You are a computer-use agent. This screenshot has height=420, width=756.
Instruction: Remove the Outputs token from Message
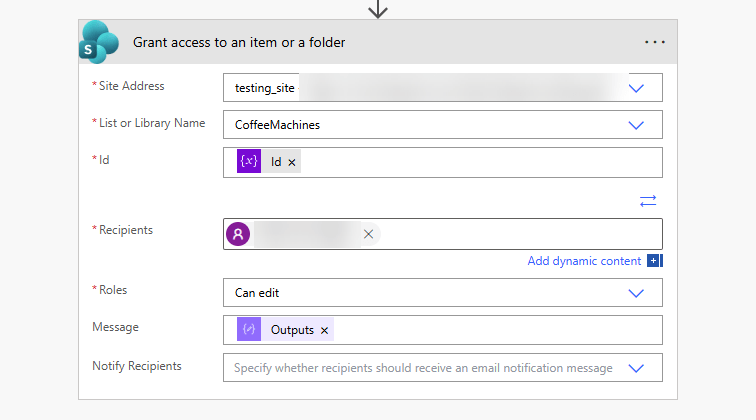[324, 330]
